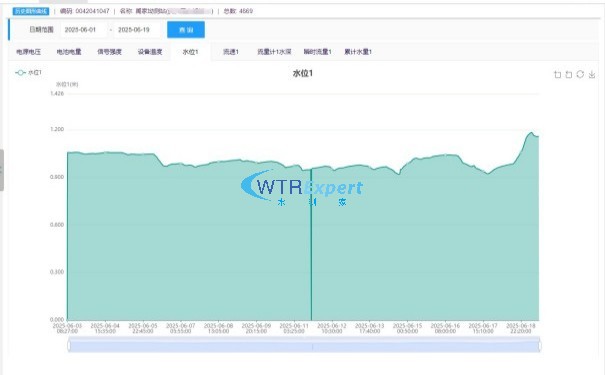Image resolution: width=605 pixels, height=375 pixels.
Task: Click the 1.426 y-axis value
Action: (57, 93)
